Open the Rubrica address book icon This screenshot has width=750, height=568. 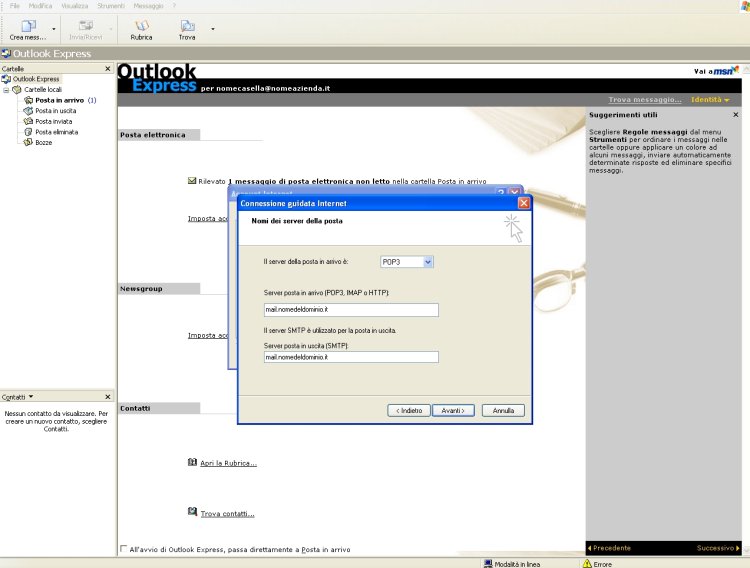[x=142, y=26]
